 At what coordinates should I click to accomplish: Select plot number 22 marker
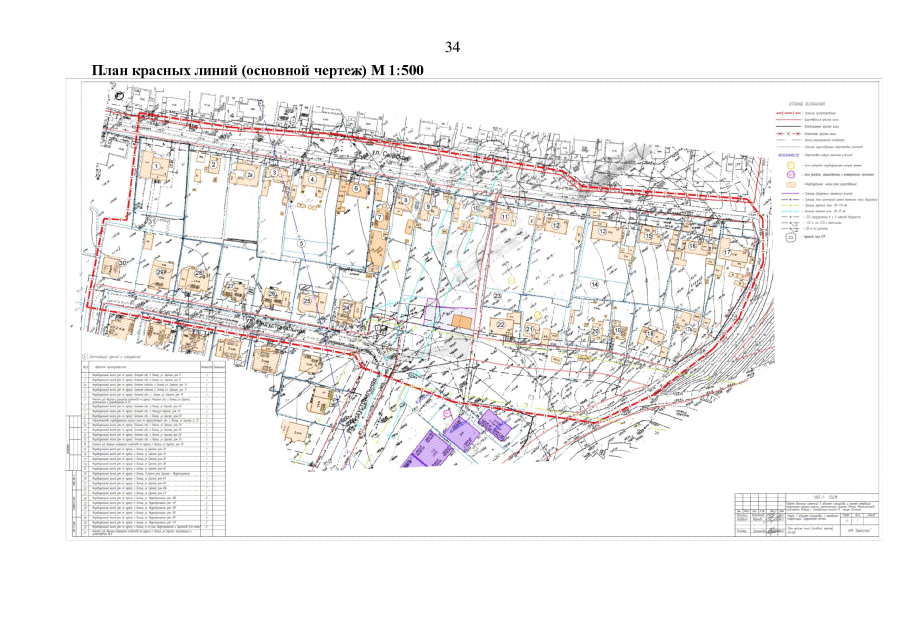coord(499,325)
